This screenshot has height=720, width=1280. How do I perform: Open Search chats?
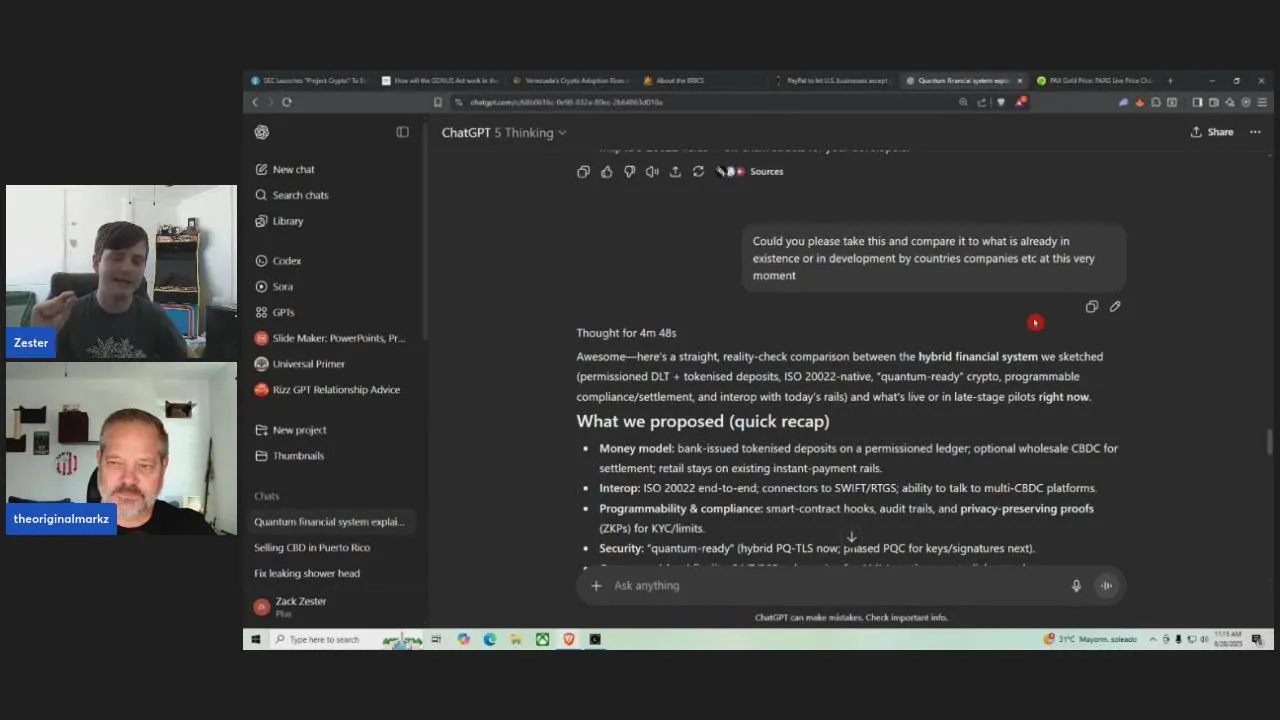click(292, 195)
